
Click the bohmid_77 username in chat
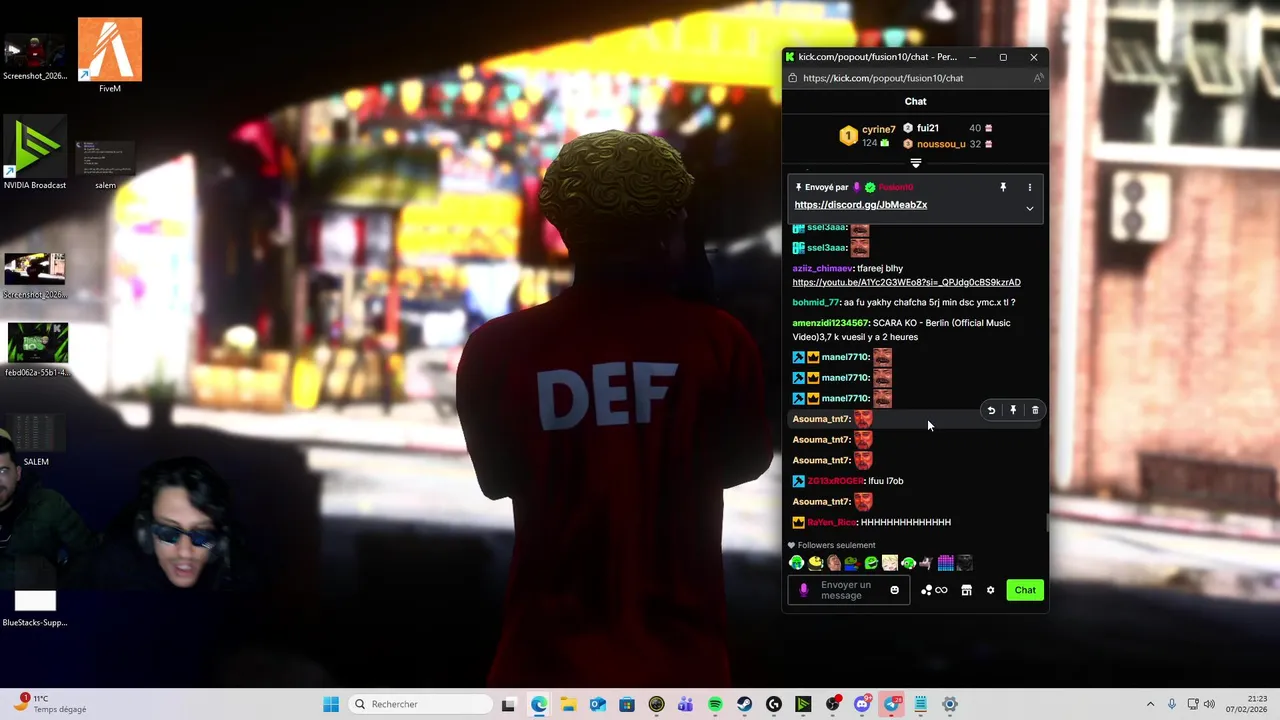pos(816,303)
